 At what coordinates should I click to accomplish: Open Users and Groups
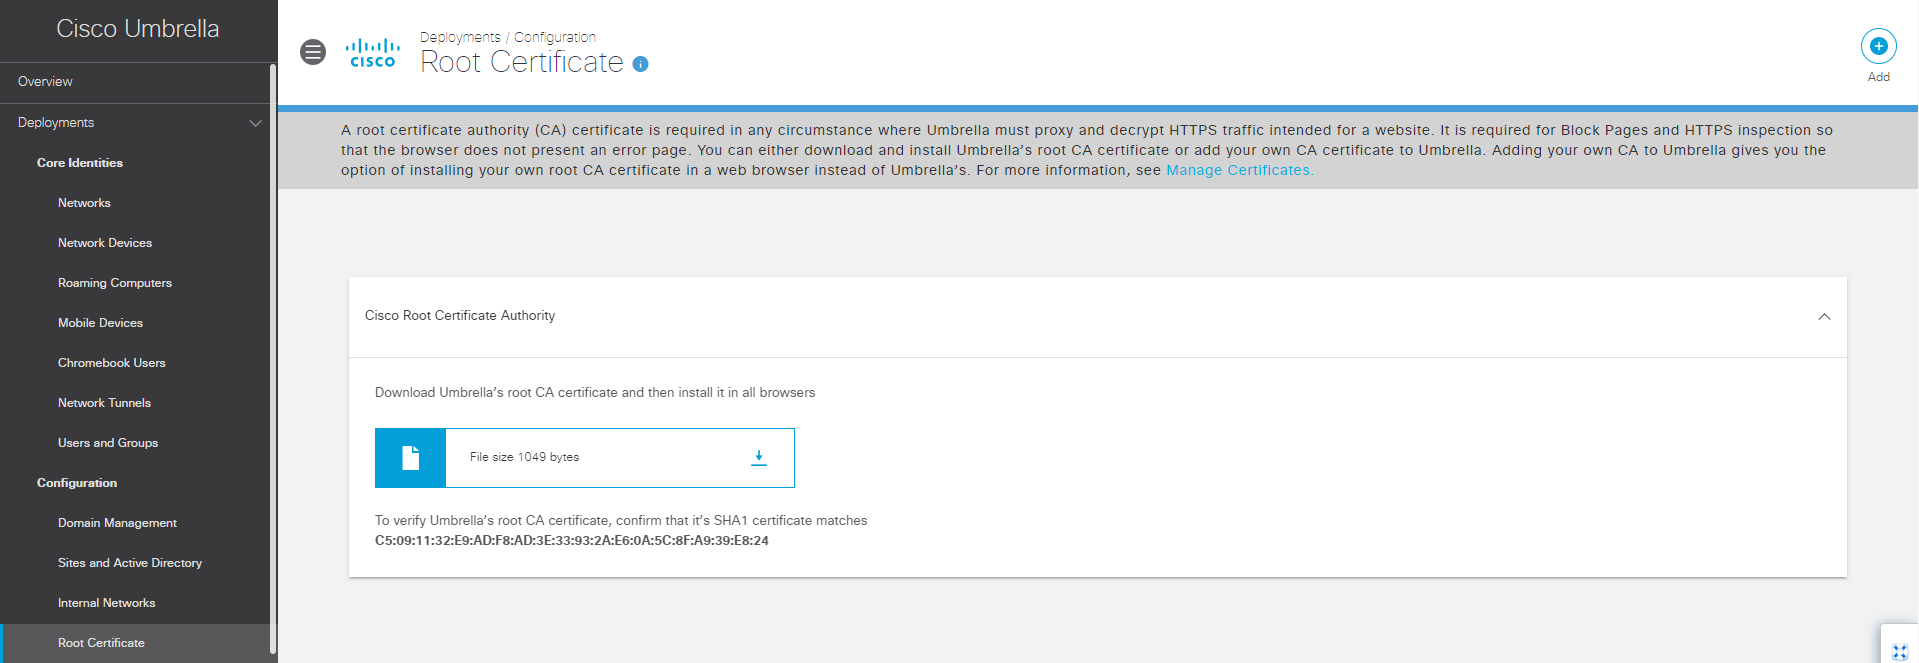point(108,443)
